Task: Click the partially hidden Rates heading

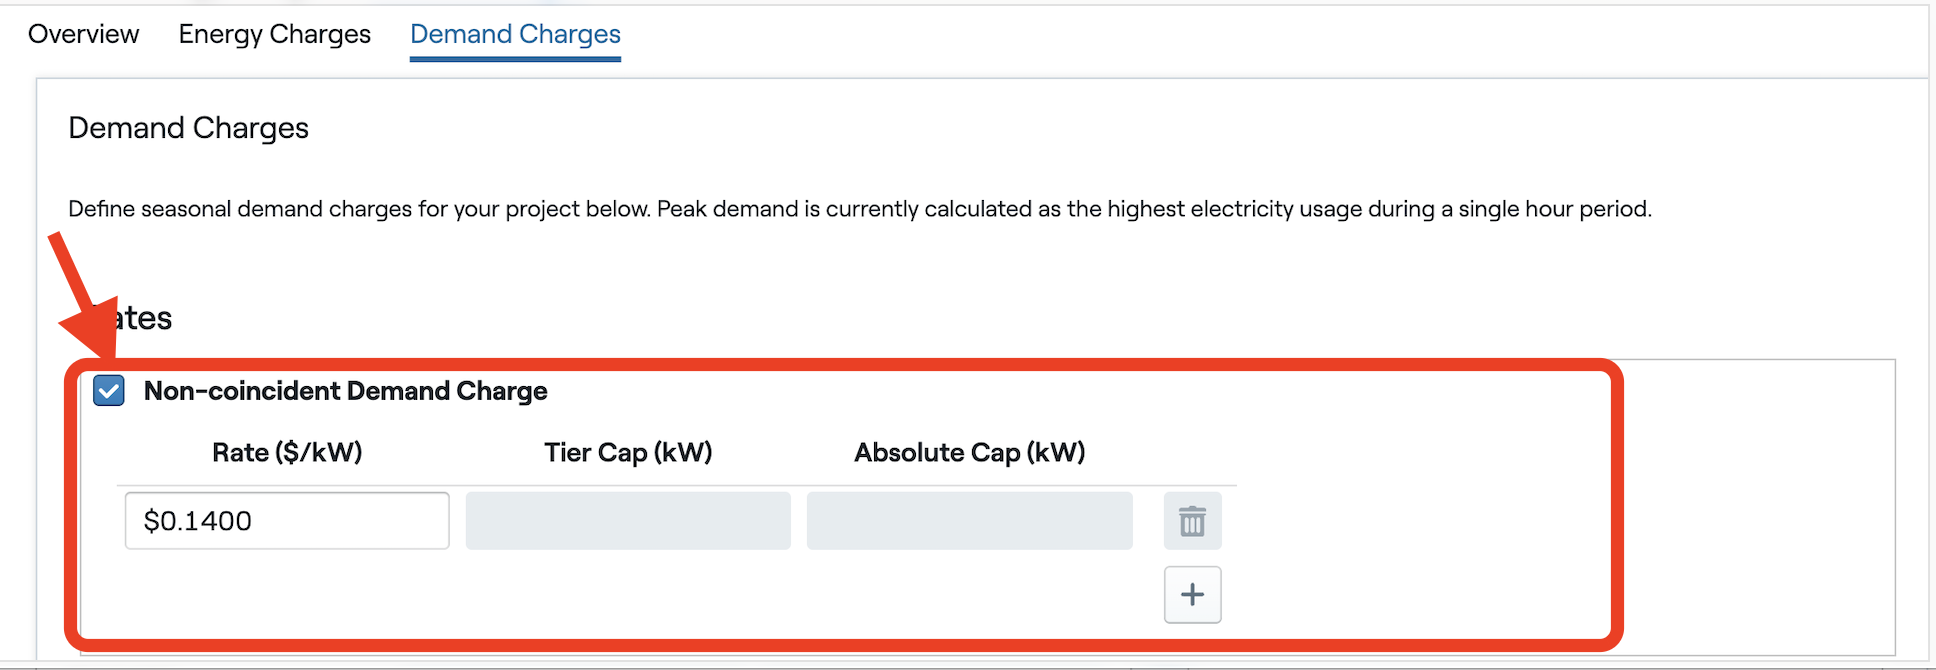Action: click(x=143, y=318)
